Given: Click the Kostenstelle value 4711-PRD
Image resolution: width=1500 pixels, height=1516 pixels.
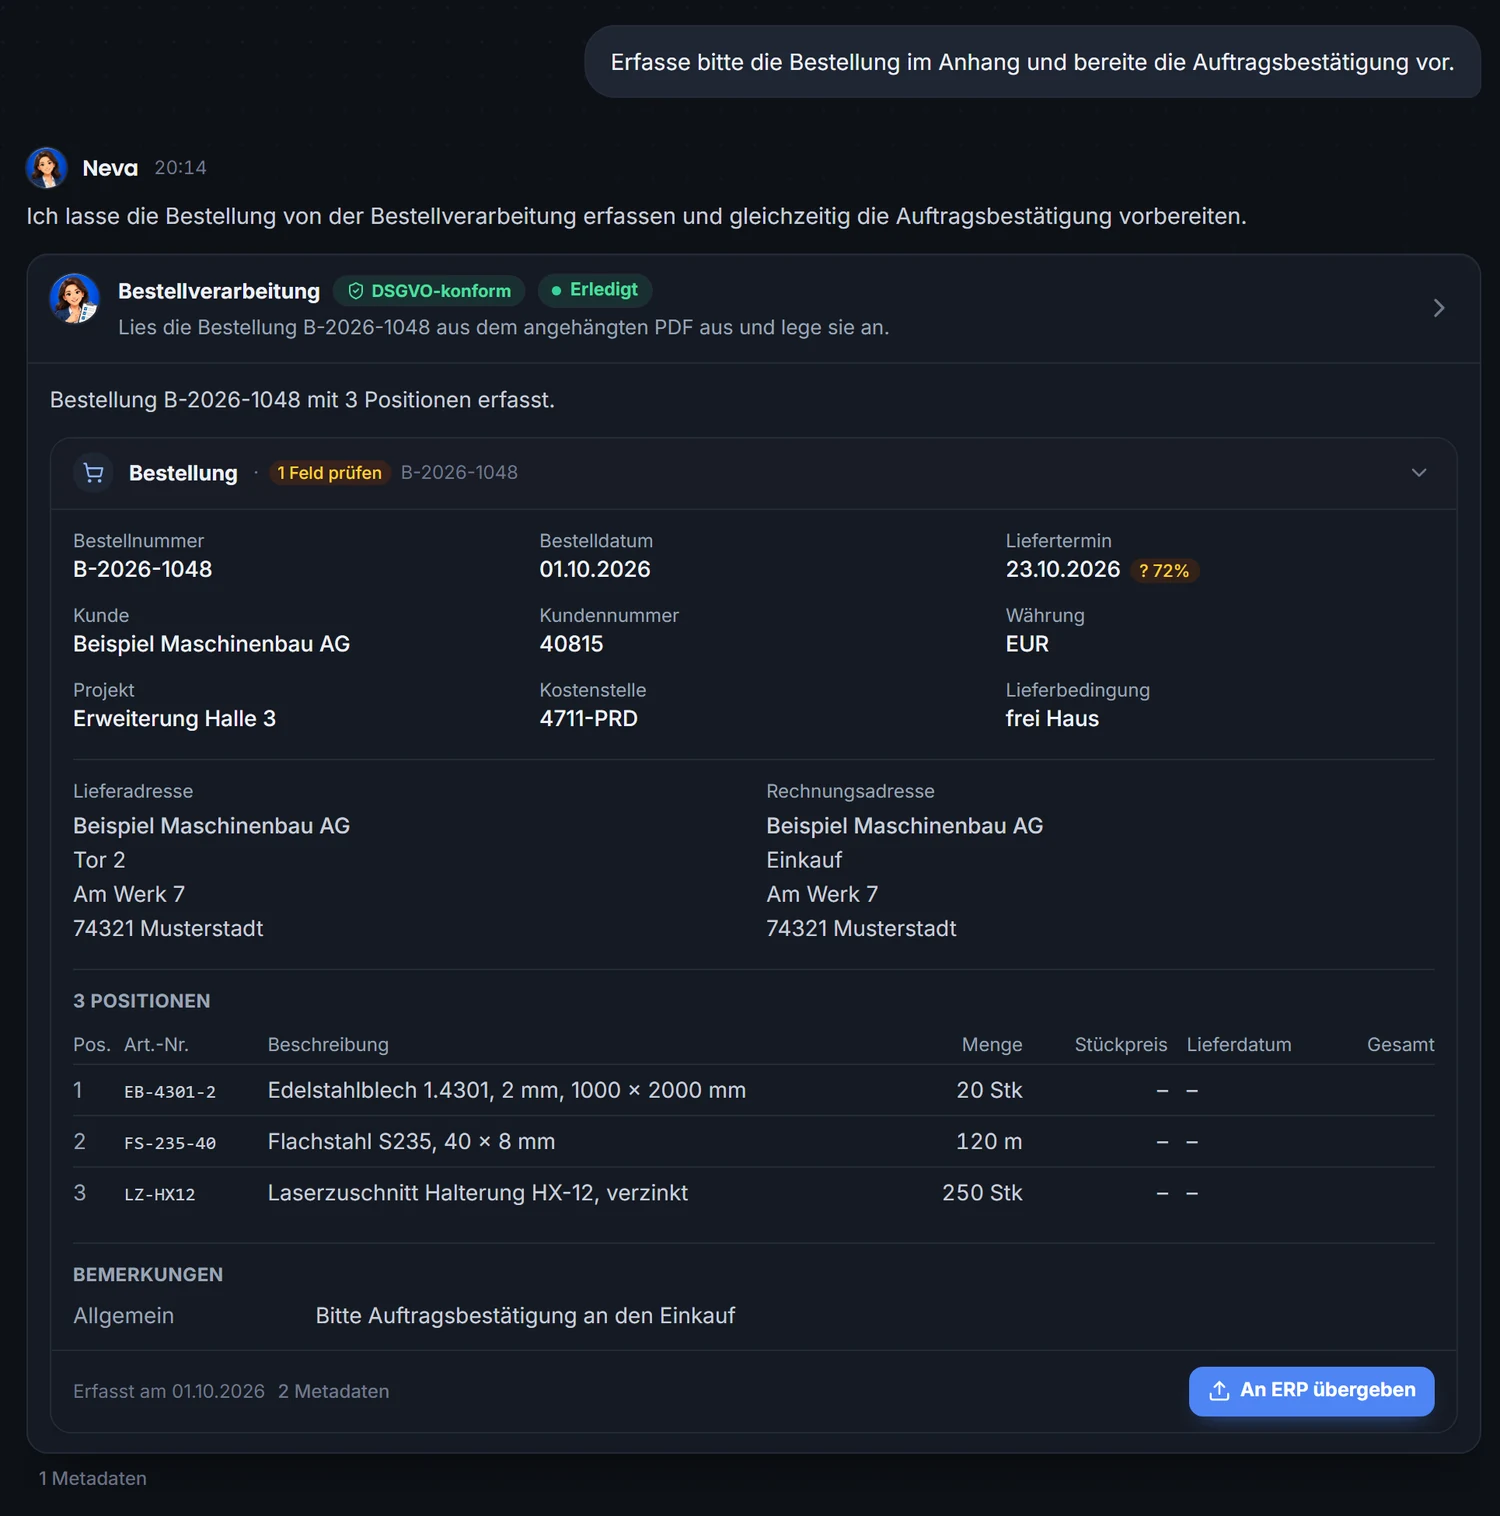Looking at the screenshot, I should (x=588, y=719).
